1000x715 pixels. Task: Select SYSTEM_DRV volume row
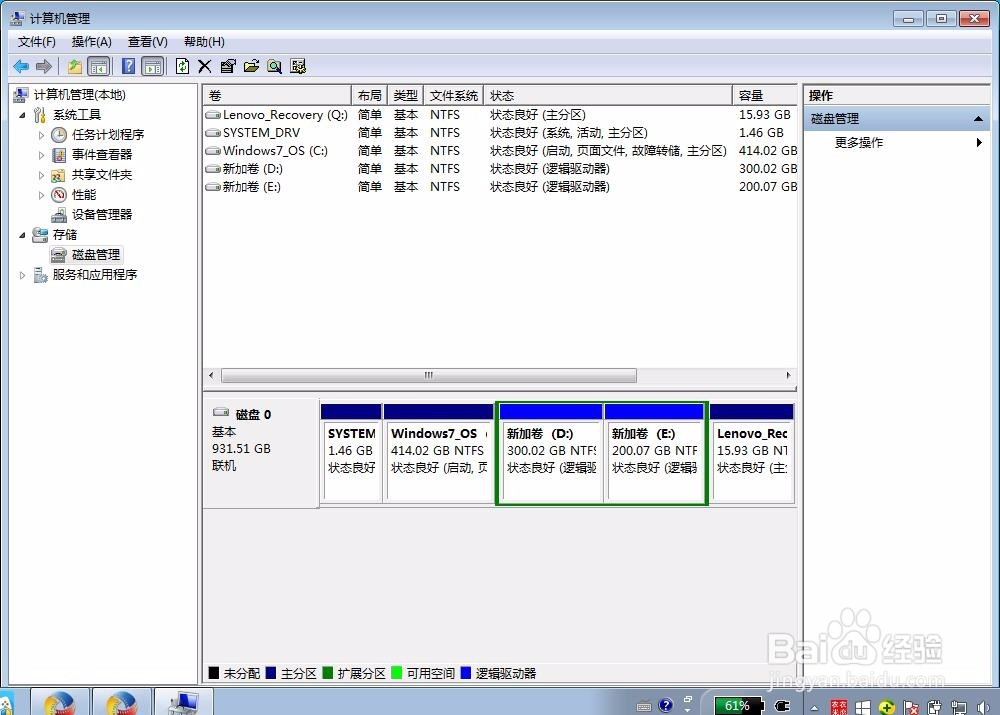click(x=501, y=133)
